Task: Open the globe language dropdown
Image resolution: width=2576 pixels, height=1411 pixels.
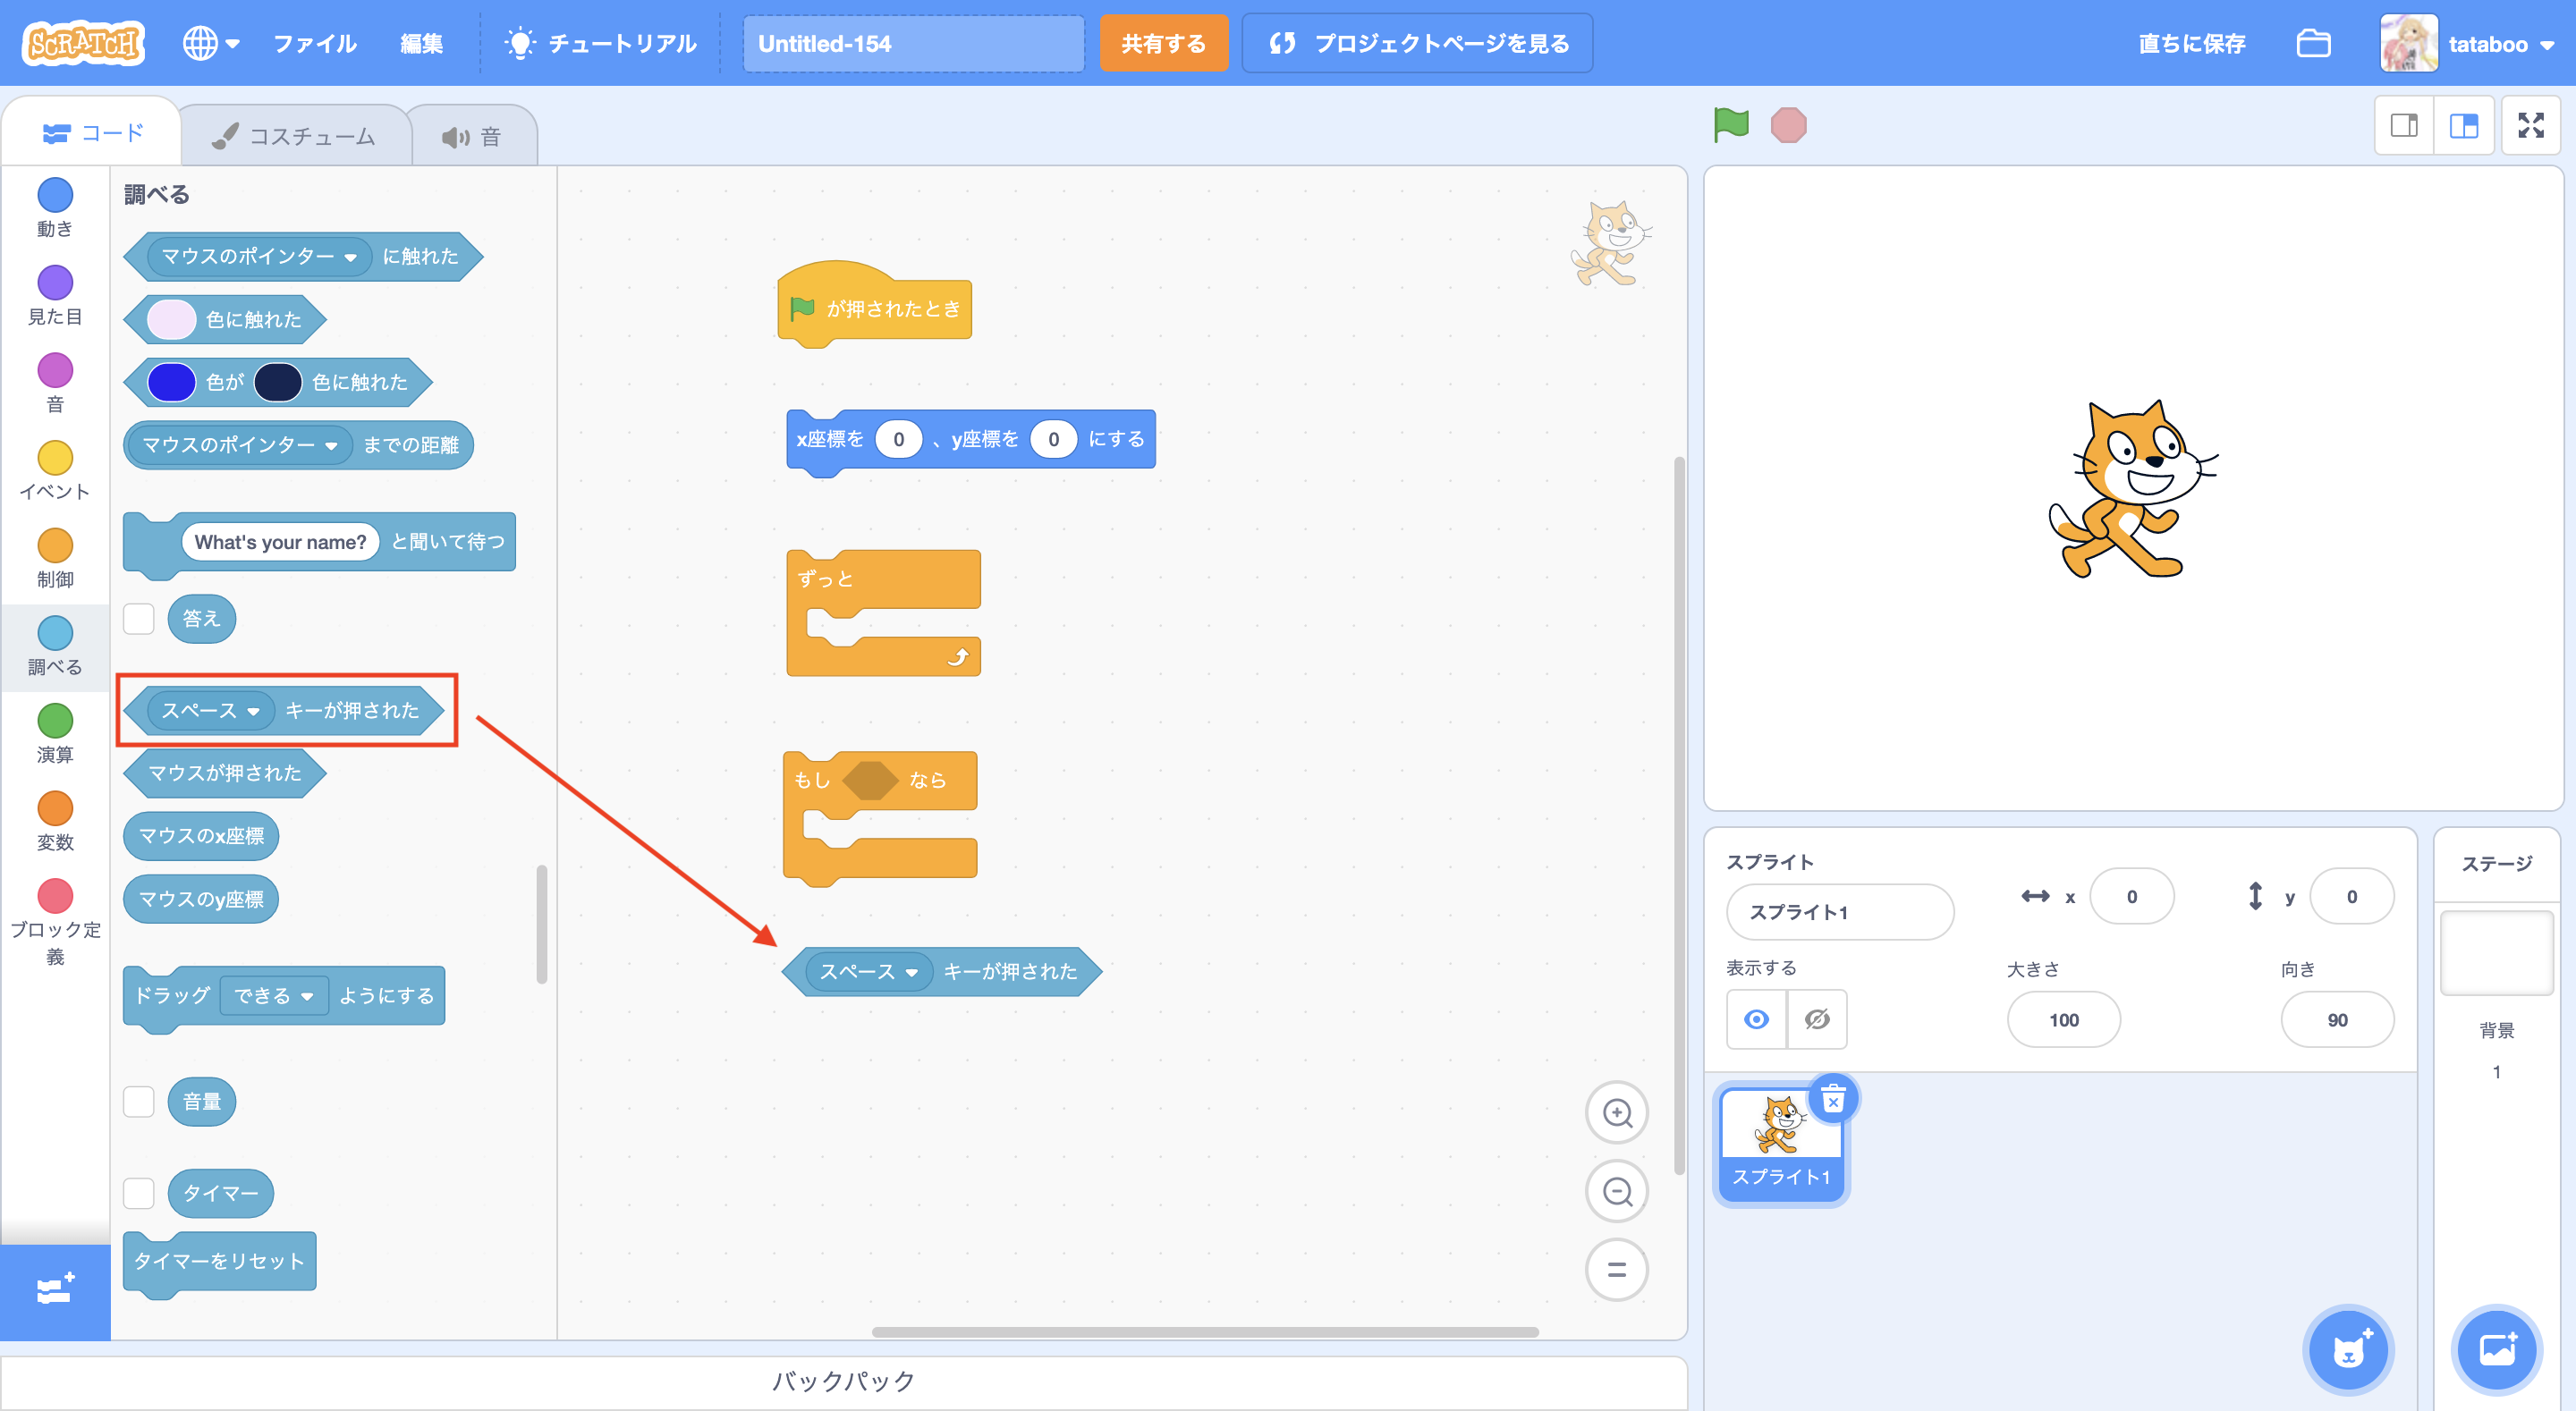Action: [x=210, y=44]
